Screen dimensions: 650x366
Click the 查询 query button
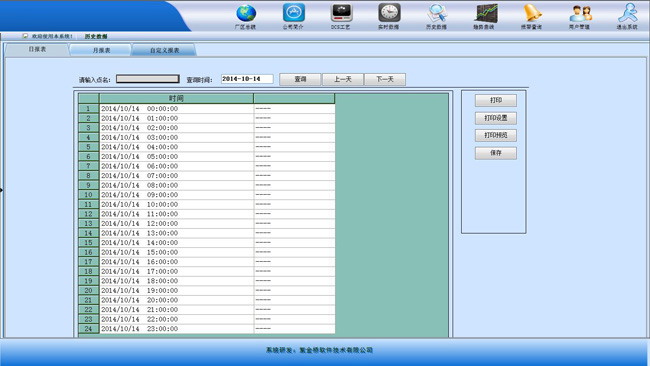pyautogui.click(x=300, y=79)
